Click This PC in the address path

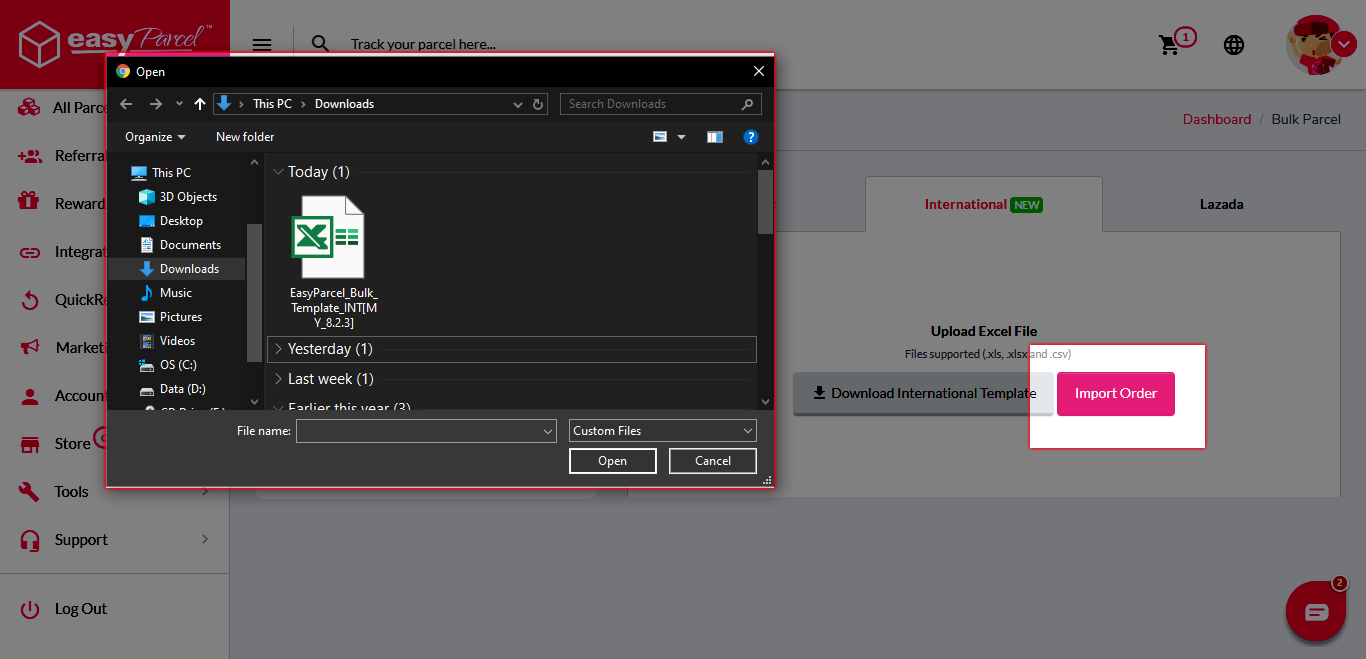272,104
